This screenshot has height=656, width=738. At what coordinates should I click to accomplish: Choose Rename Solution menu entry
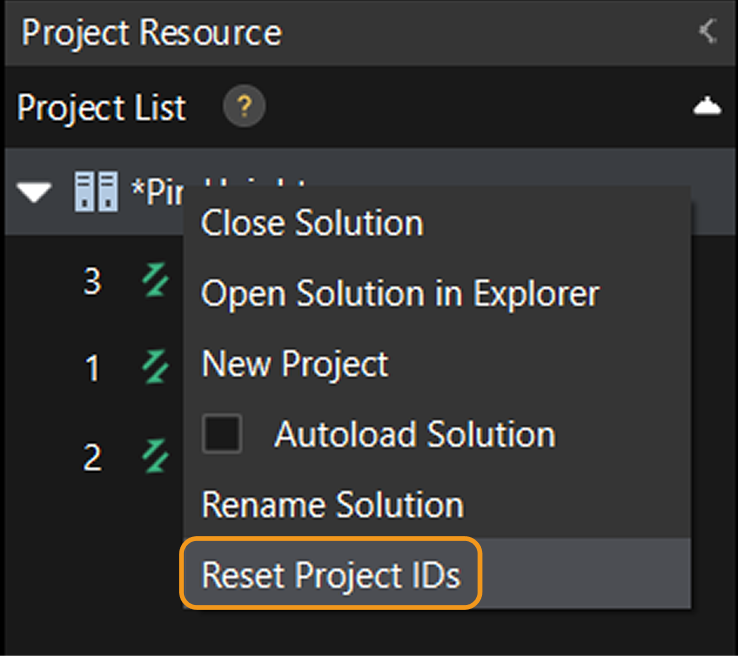332,504
